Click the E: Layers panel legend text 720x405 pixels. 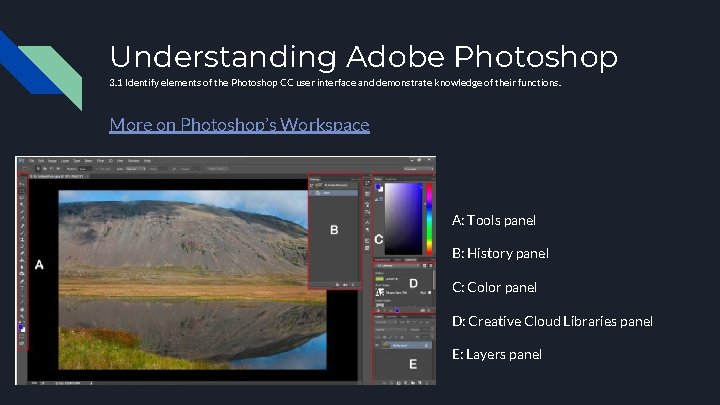497,354
